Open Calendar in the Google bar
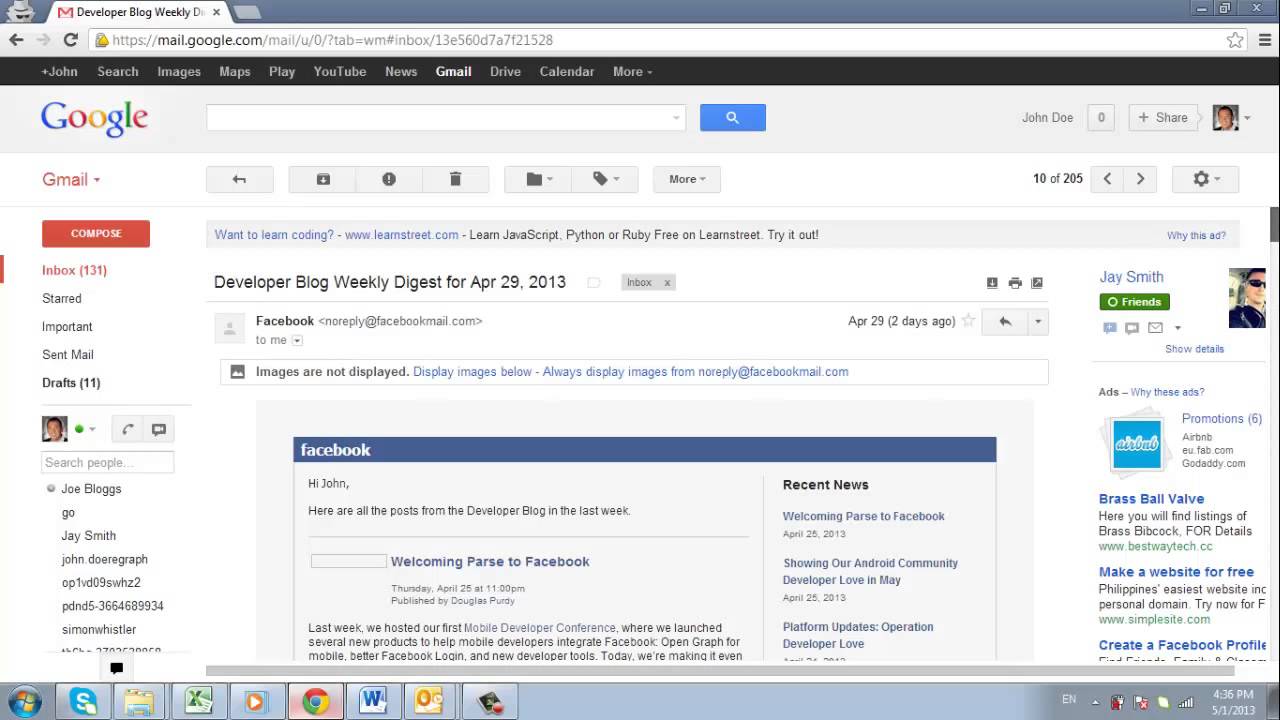The width and height of the screenshot is (1280, 720). point(567,71)
